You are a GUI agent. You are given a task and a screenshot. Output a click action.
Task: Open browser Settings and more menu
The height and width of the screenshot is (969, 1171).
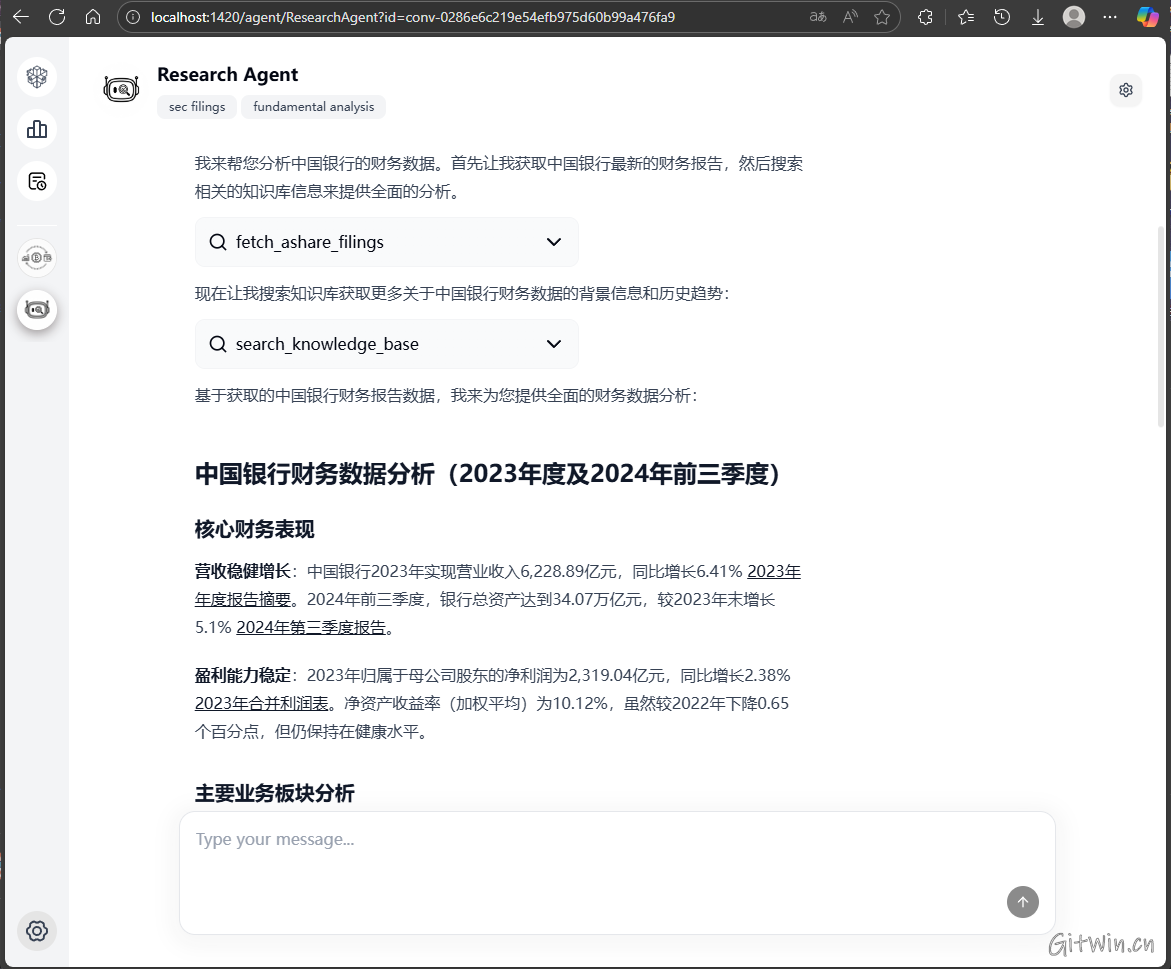[x=1110, y=17]
